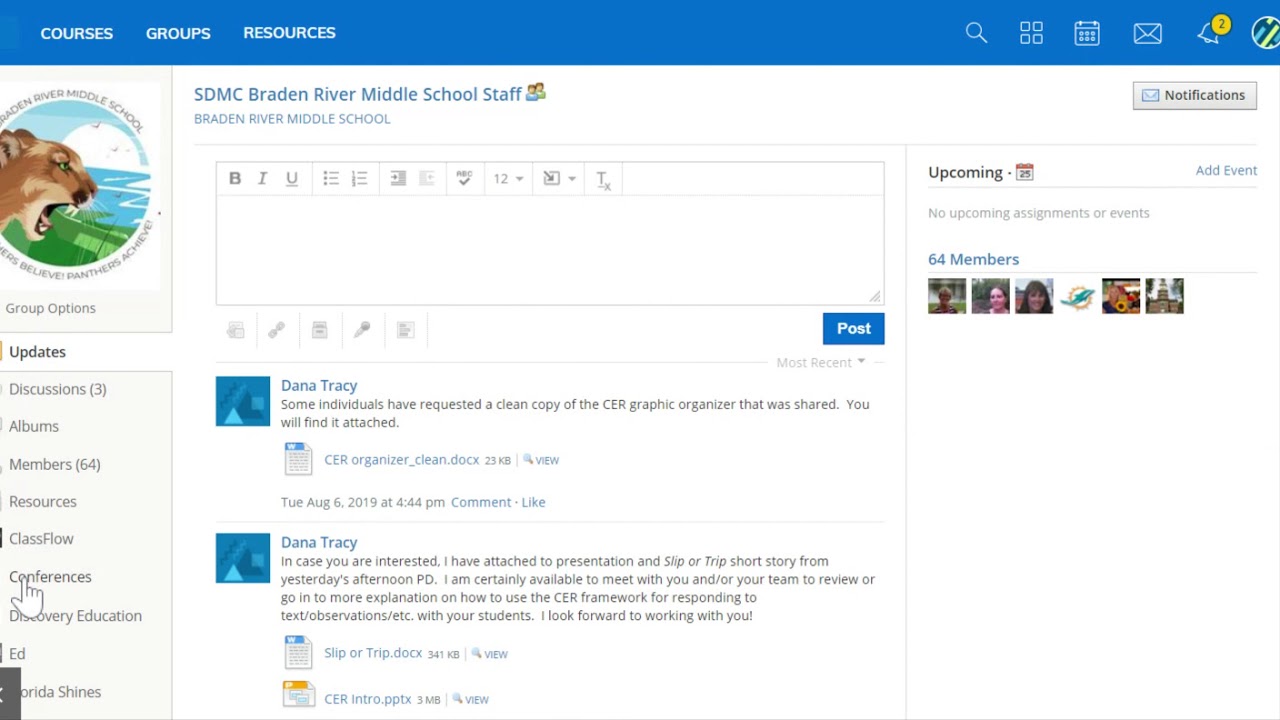Screen dimensions: 1280x720
Task: Open BRADEN RIVER MIDDLE SCHOOL link
Action: pos(292,118)
